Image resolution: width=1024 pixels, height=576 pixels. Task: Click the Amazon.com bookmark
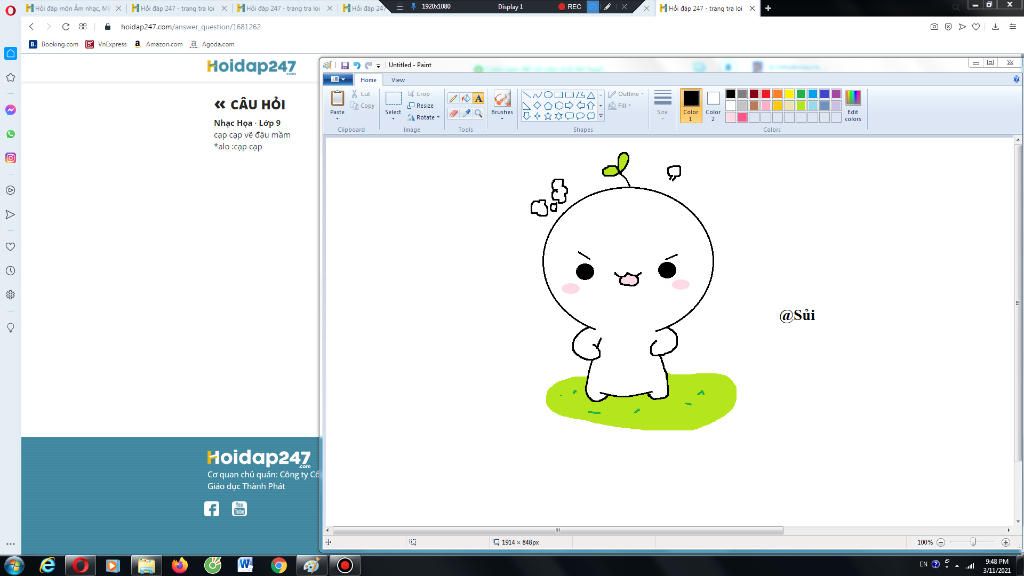tap(159, 44)
